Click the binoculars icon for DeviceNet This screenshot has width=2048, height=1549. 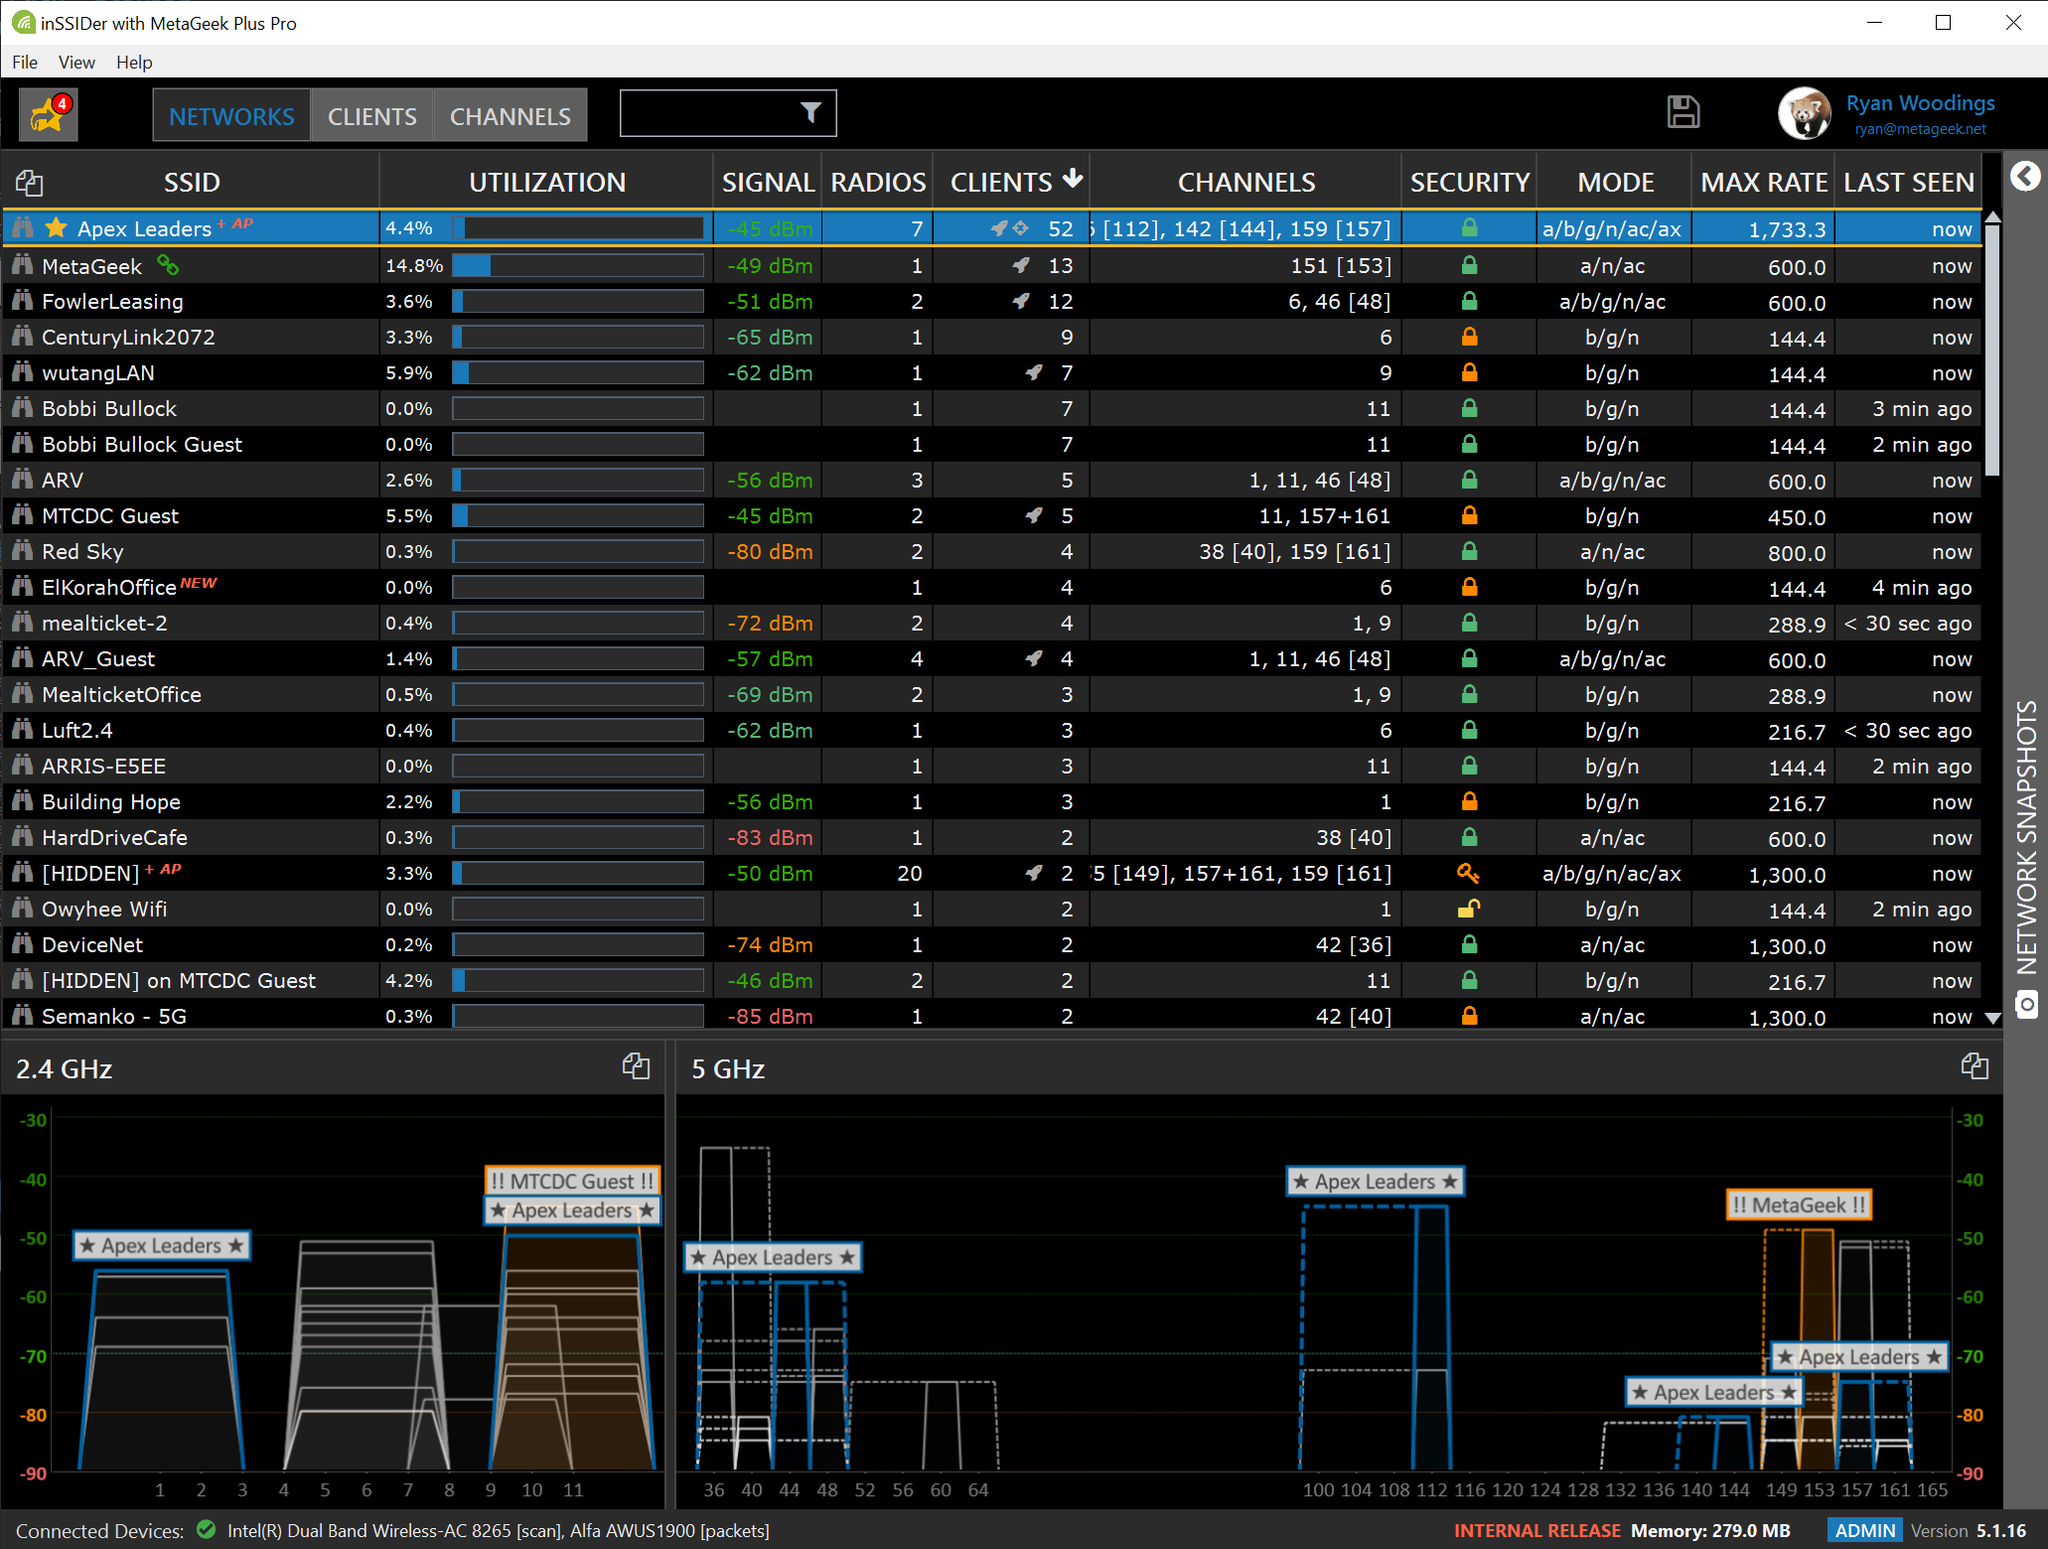(x=22, y=944)
